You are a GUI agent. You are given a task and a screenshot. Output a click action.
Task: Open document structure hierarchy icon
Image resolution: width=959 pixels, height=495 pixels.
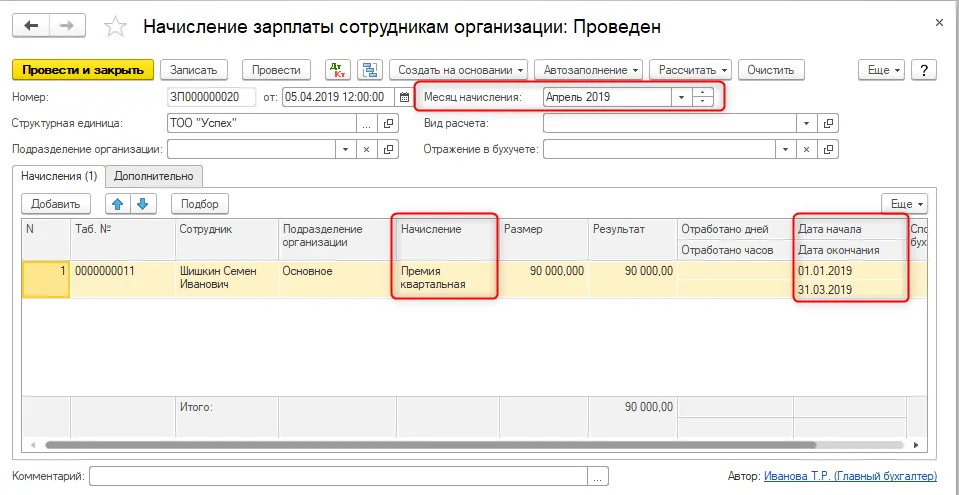click(369, 70)
